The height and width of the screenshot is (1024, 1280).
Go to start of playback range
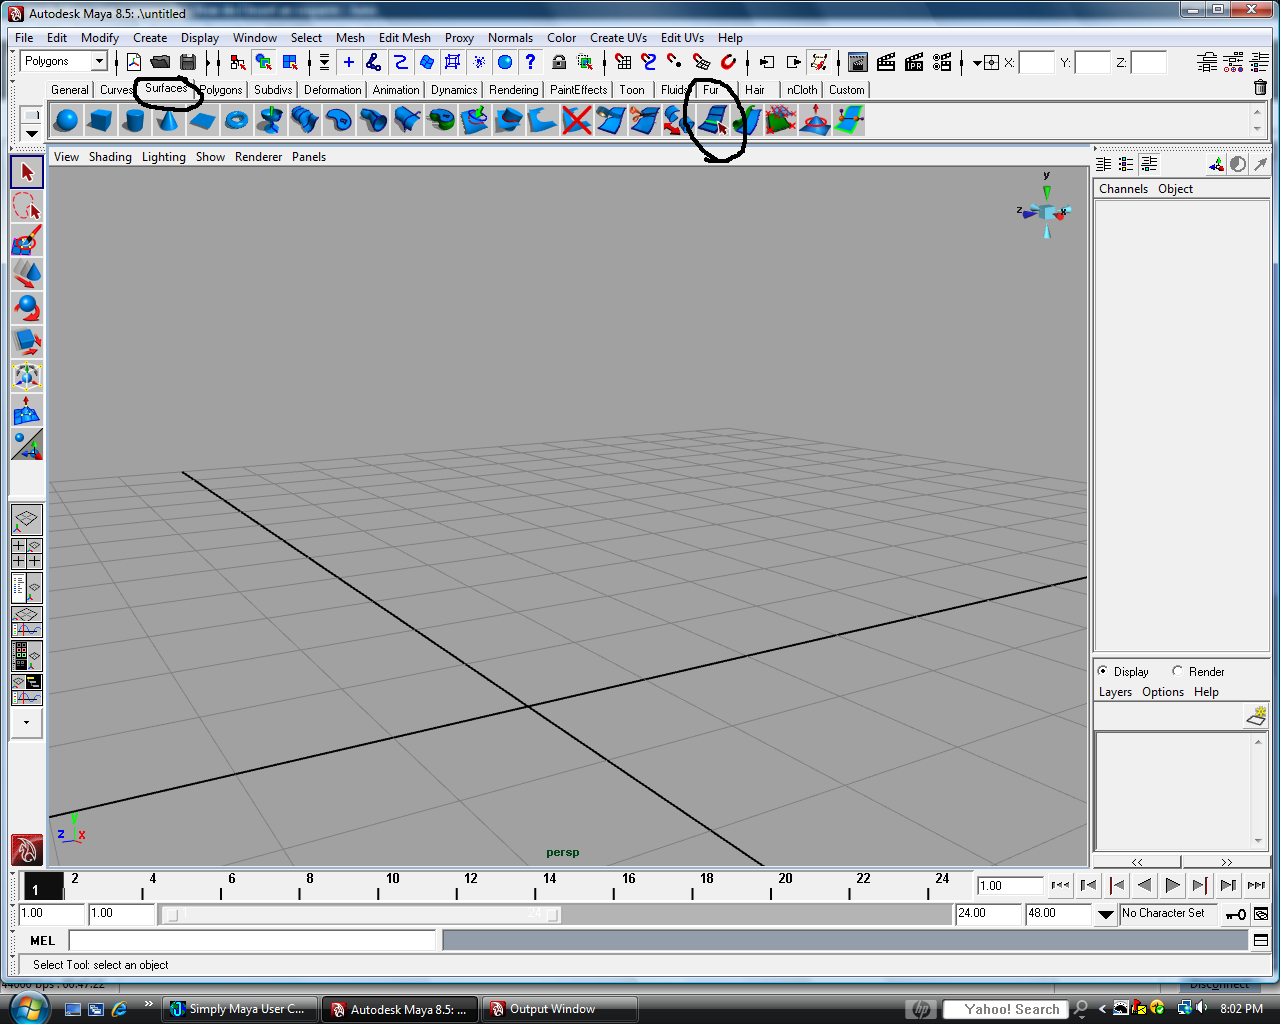1060,885
